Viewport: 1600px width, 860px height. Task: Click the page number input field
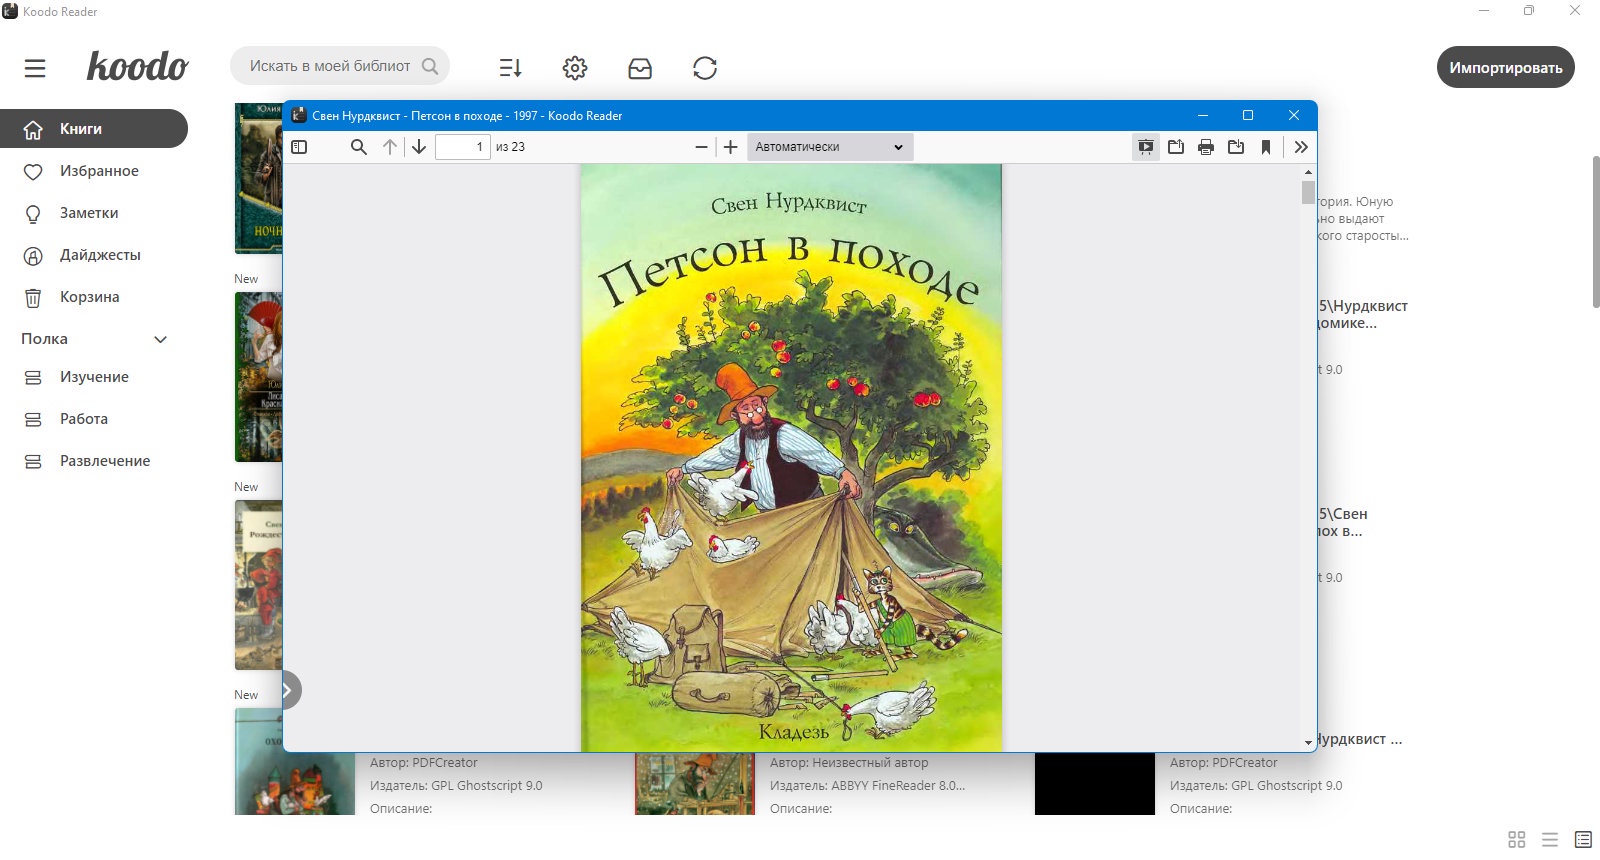[x=463, y=147]
